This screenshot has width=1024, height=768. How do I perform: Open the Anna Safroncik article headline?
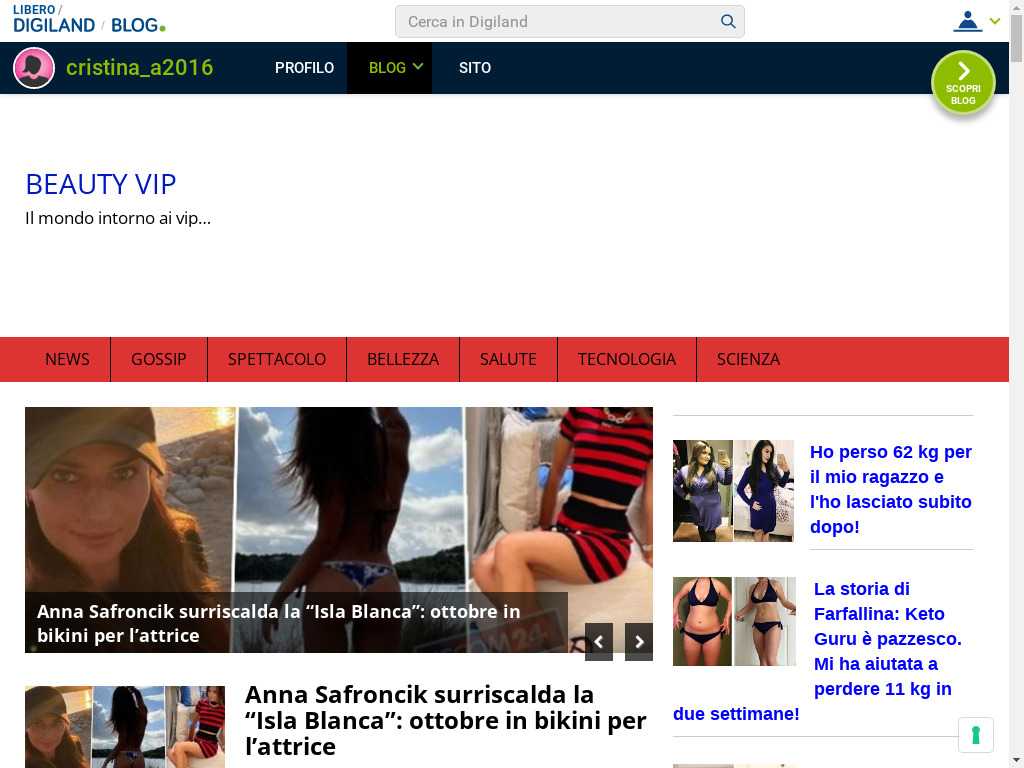[446, 720]
